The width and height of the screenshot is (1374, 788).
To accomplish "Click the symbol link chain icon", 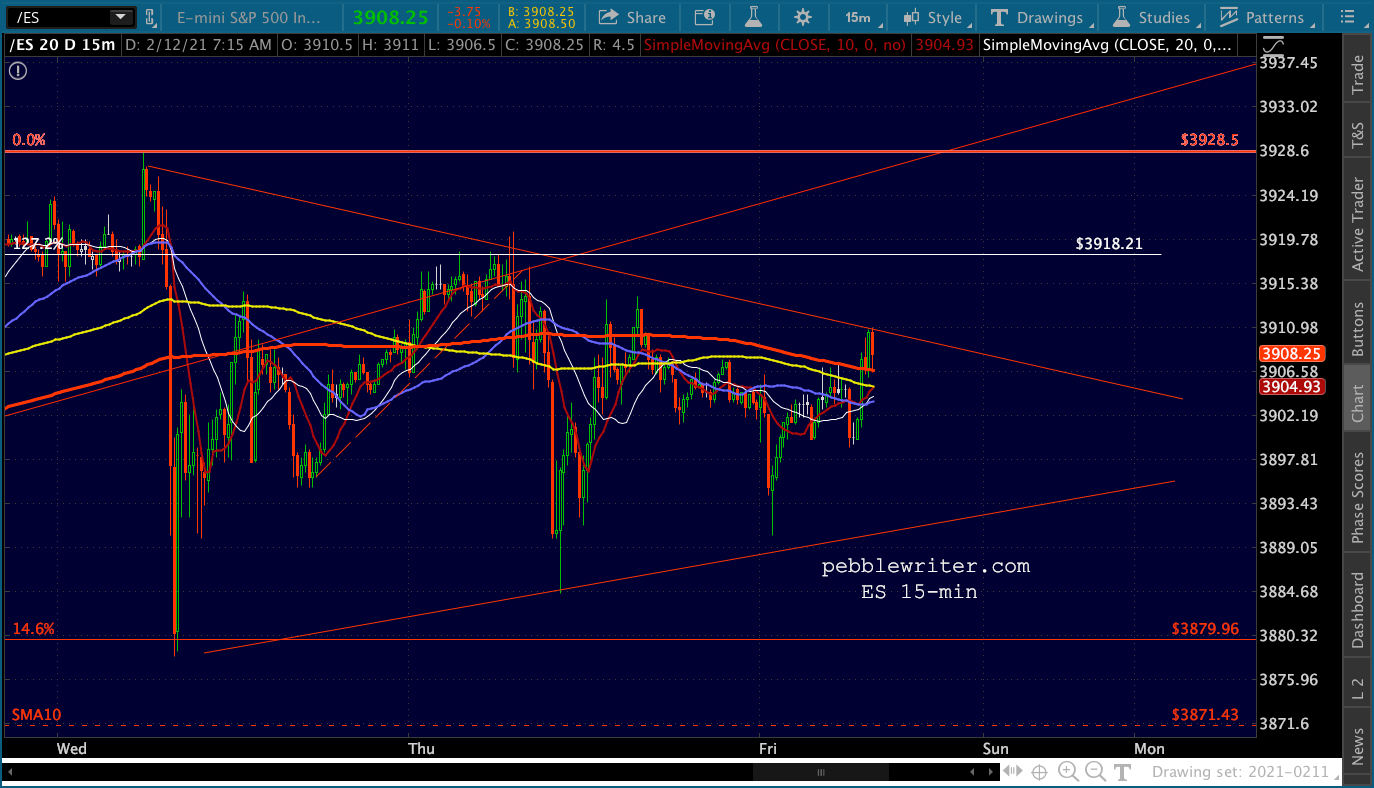I will pyautogui.click(x=149, y=17).
